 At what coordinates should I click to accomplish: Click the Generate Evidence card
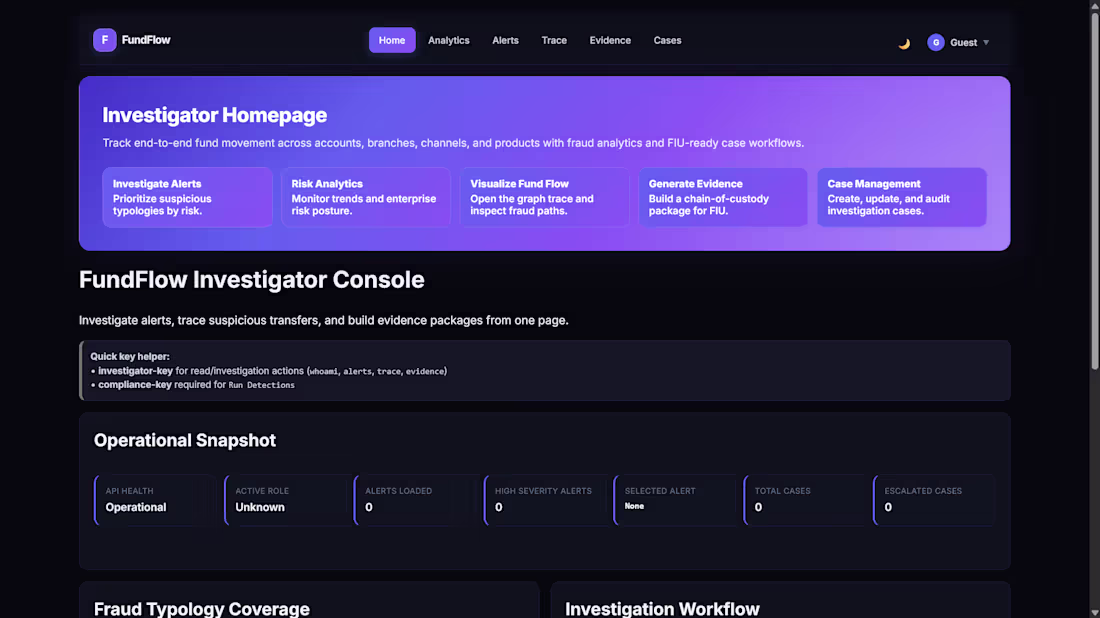[723, 197]
